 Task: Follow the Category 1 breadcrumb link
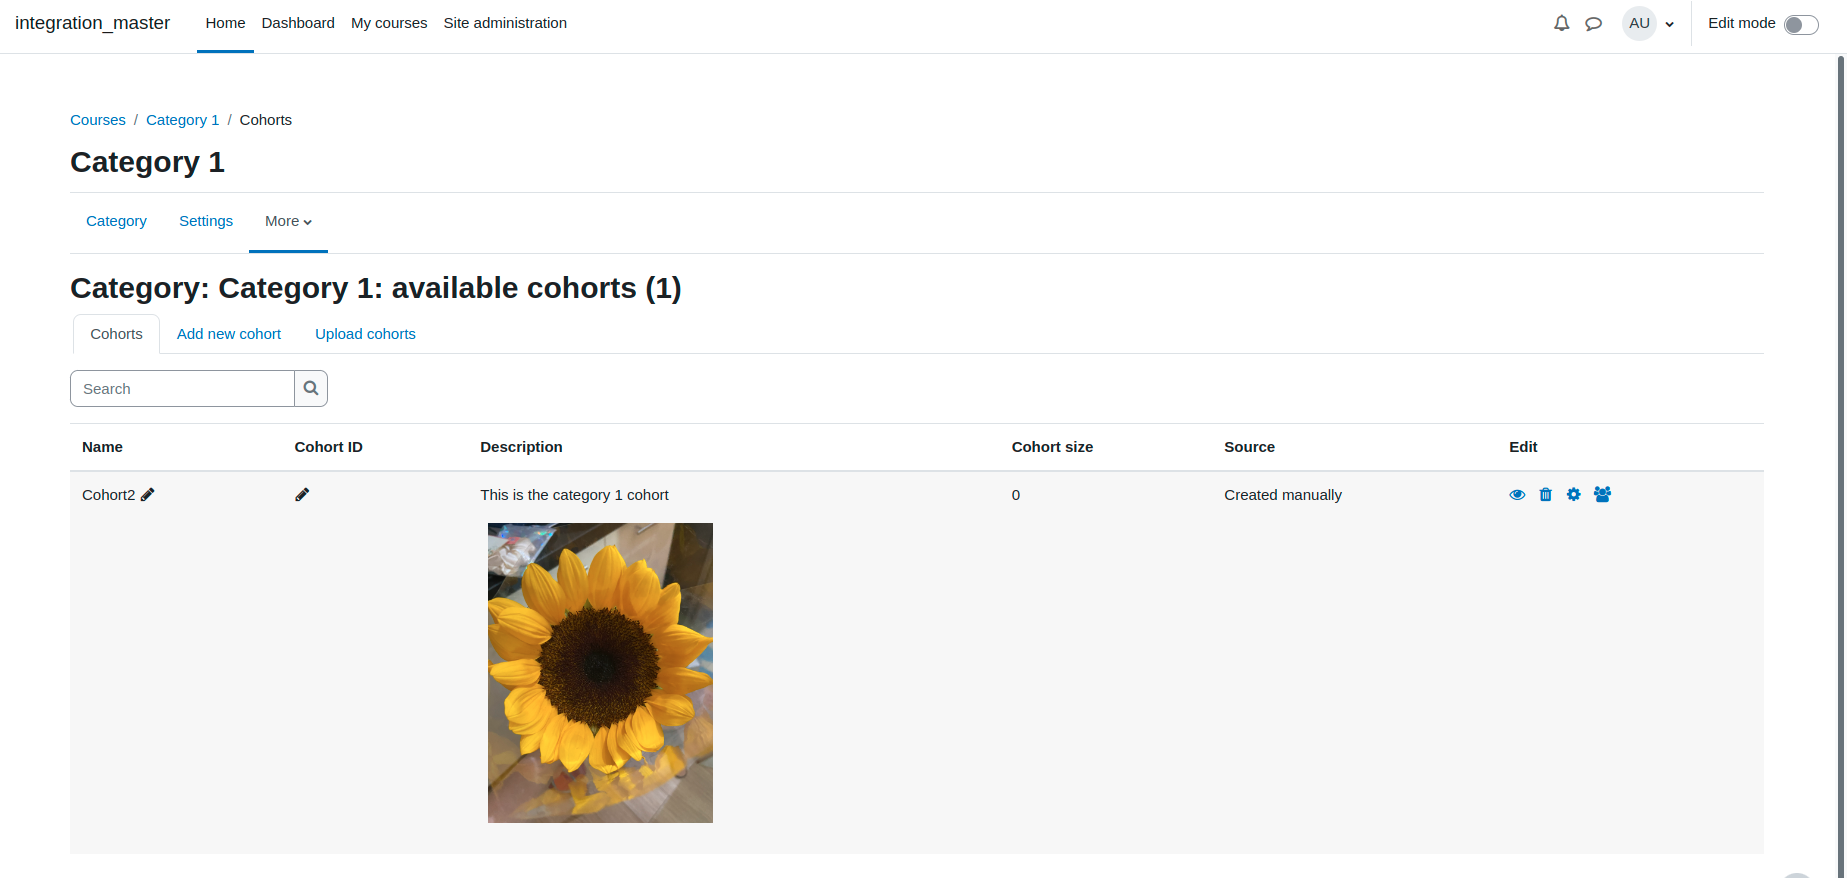182,120
